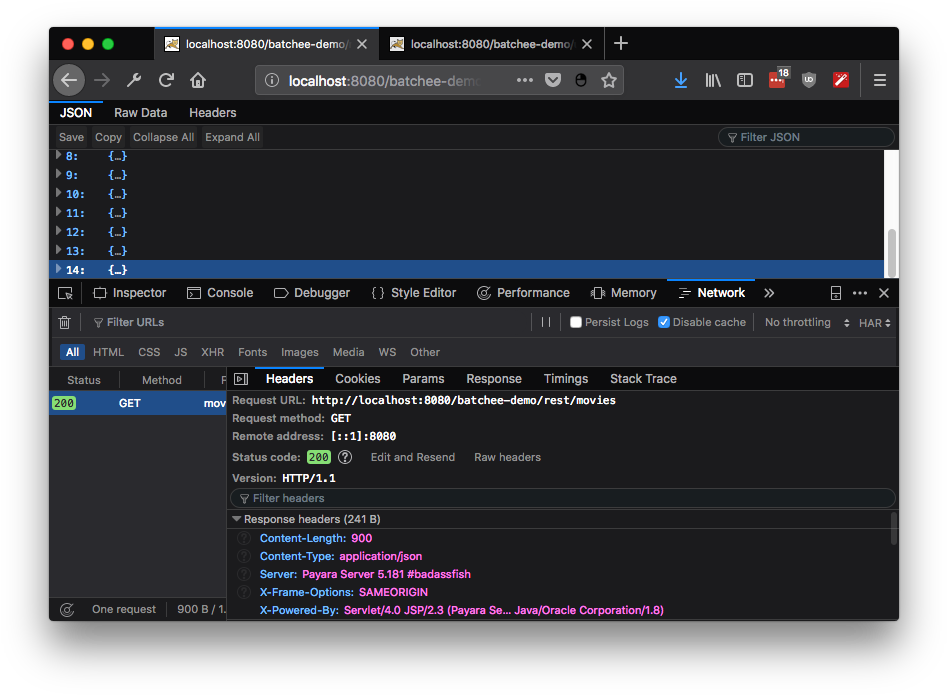Collapse the Response headers section
The image size is (947, 695).
click(x=237, y=519)
